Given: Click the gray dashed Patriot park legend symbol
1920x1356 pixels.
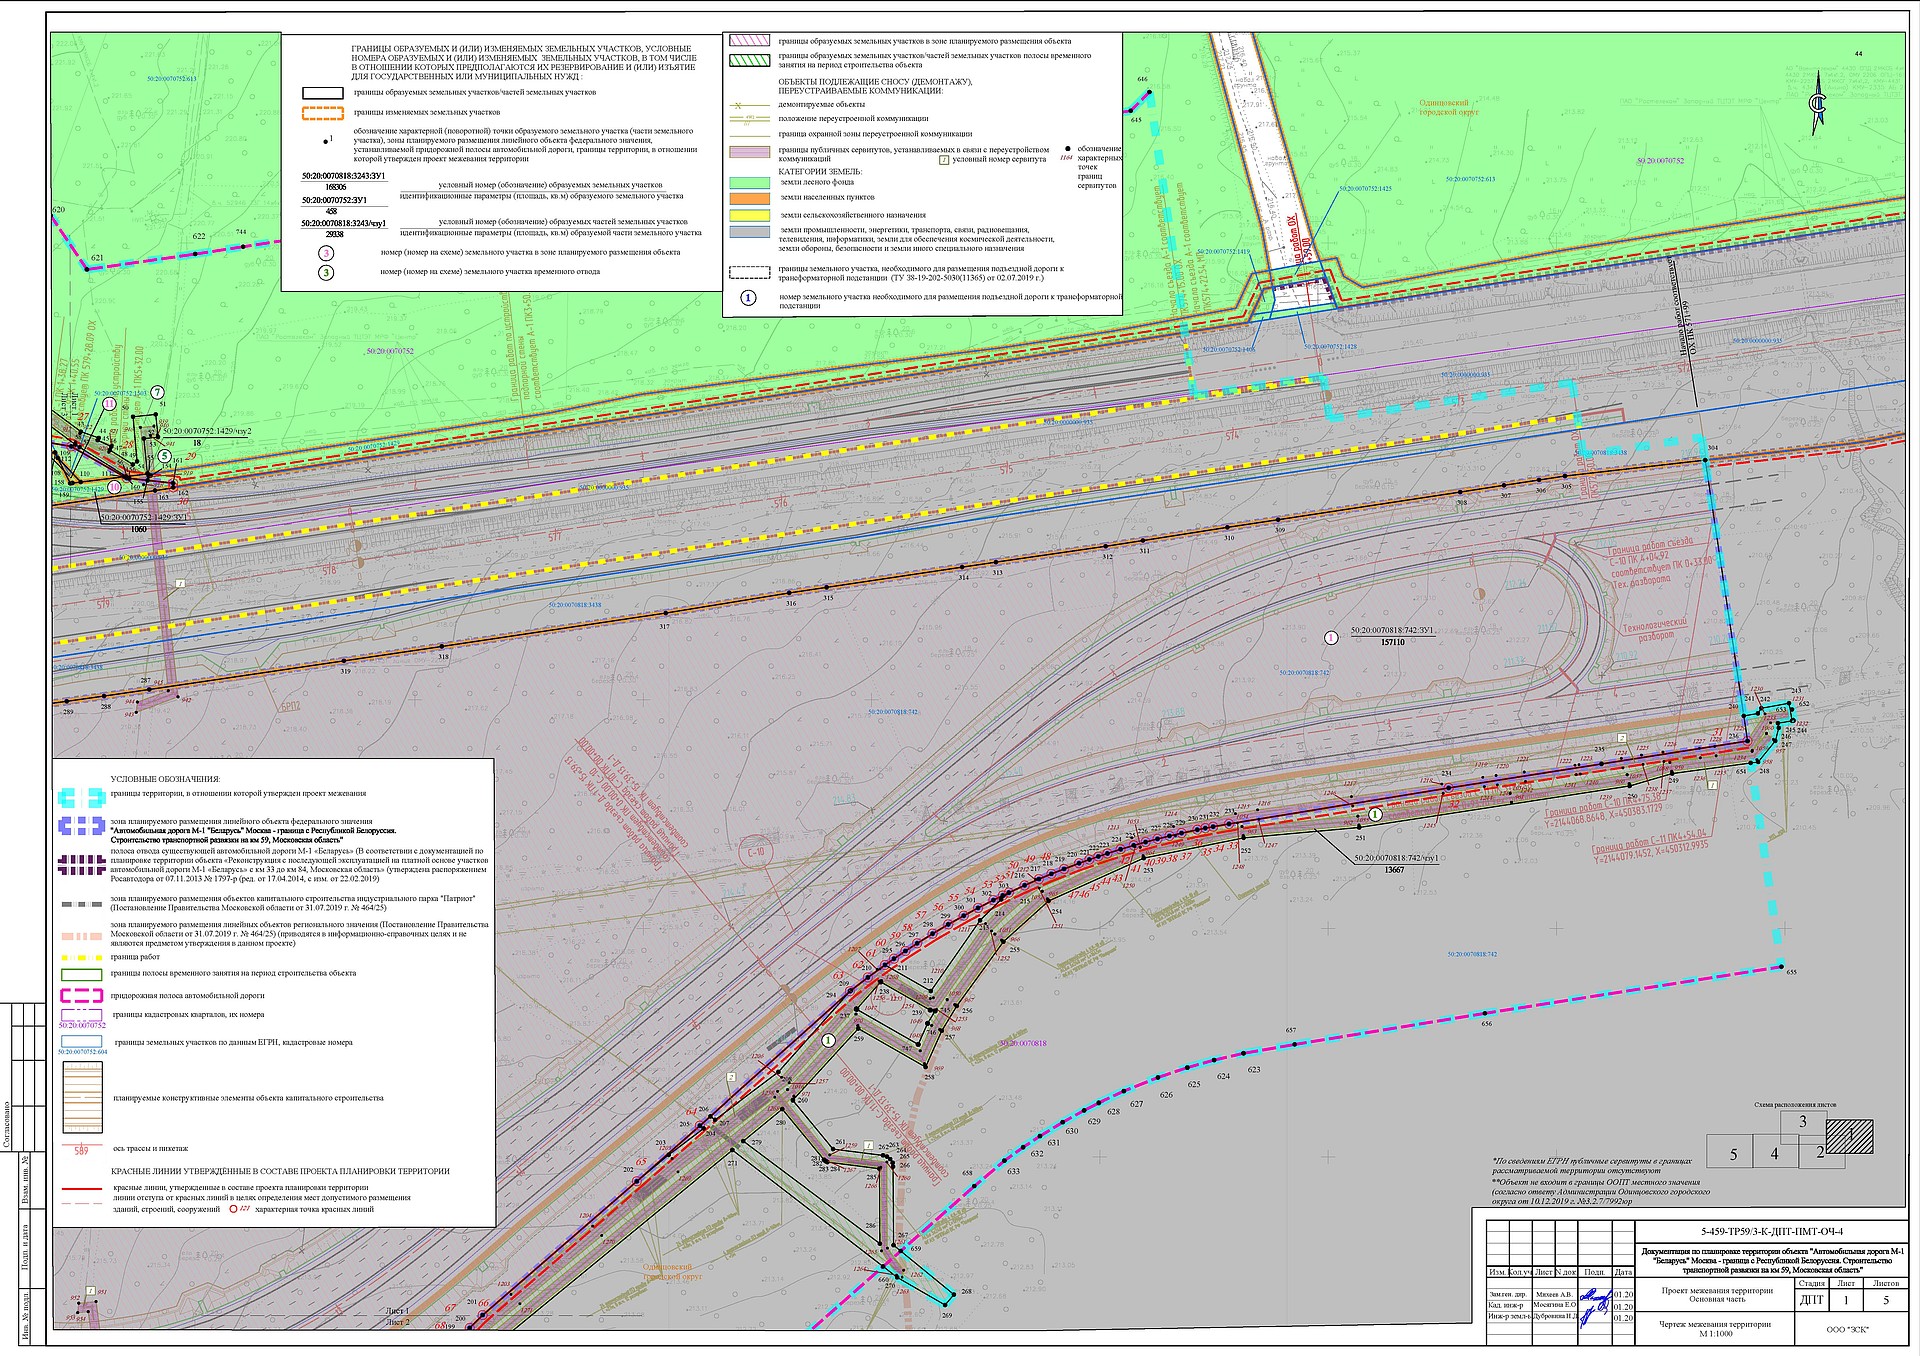Looking at the screenshot, I should pyautogui.click(x=81, y=904).
